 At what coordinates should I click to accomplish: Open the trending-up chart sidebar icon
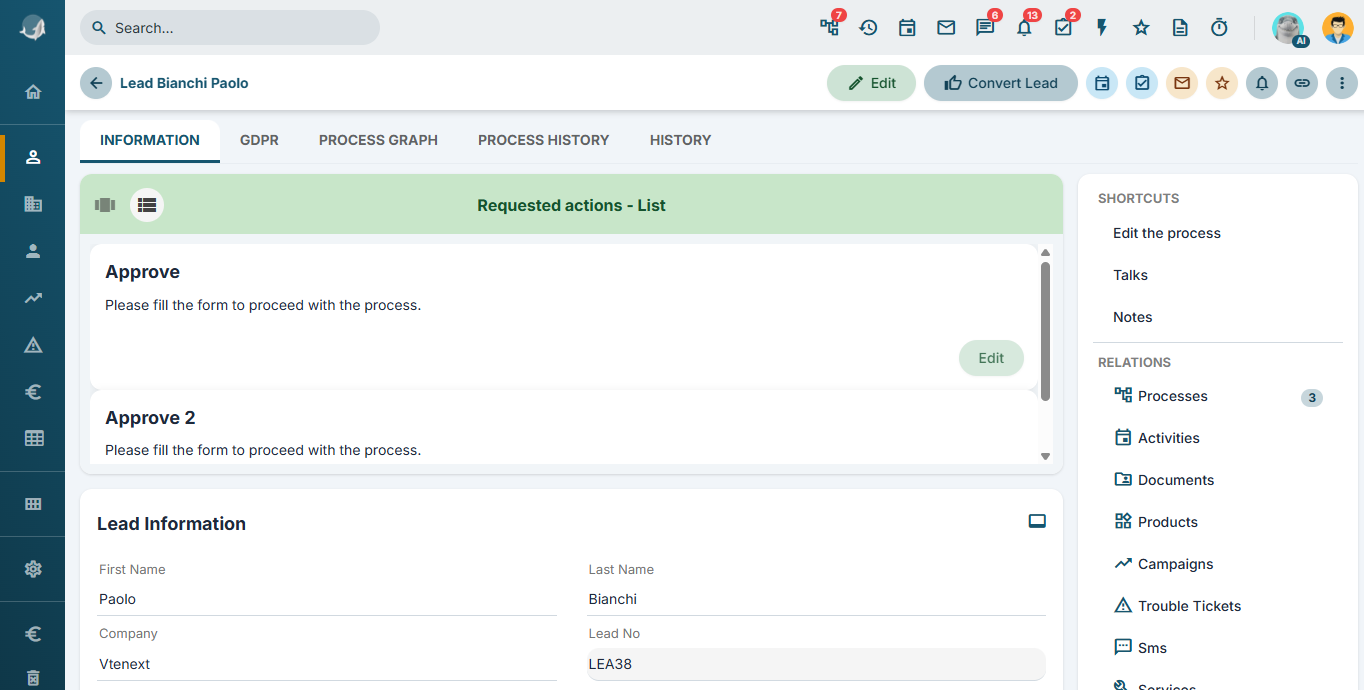(x=33, y=298)
